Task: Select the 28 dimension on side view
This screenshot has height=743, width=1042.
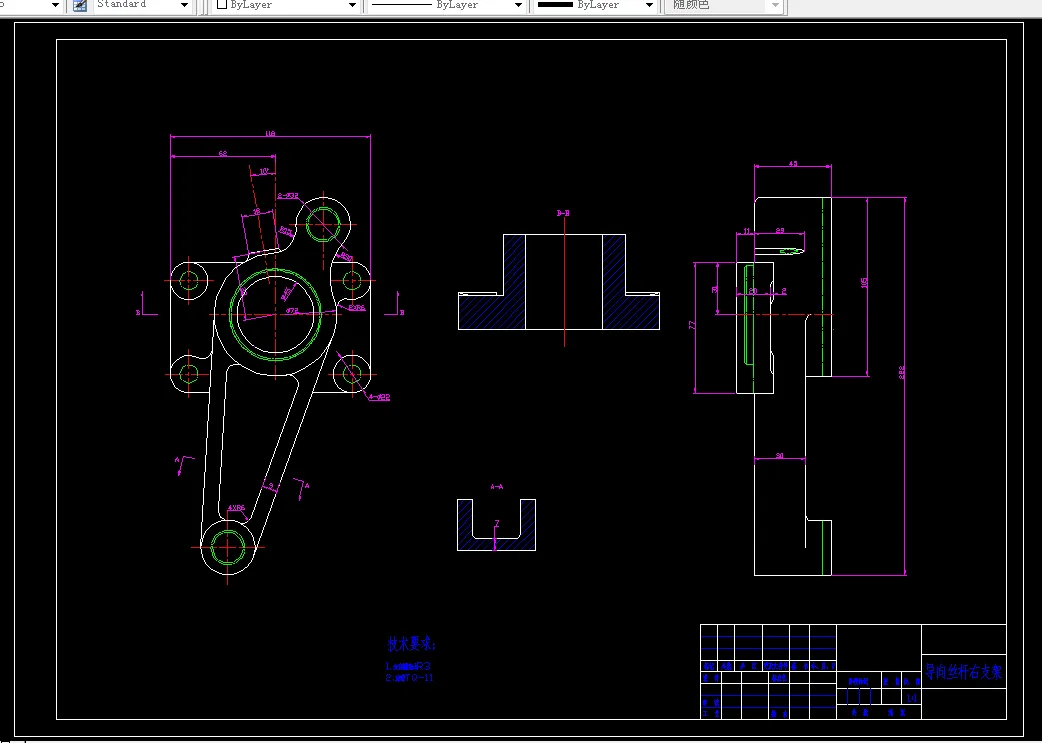Action: [780, 231]
